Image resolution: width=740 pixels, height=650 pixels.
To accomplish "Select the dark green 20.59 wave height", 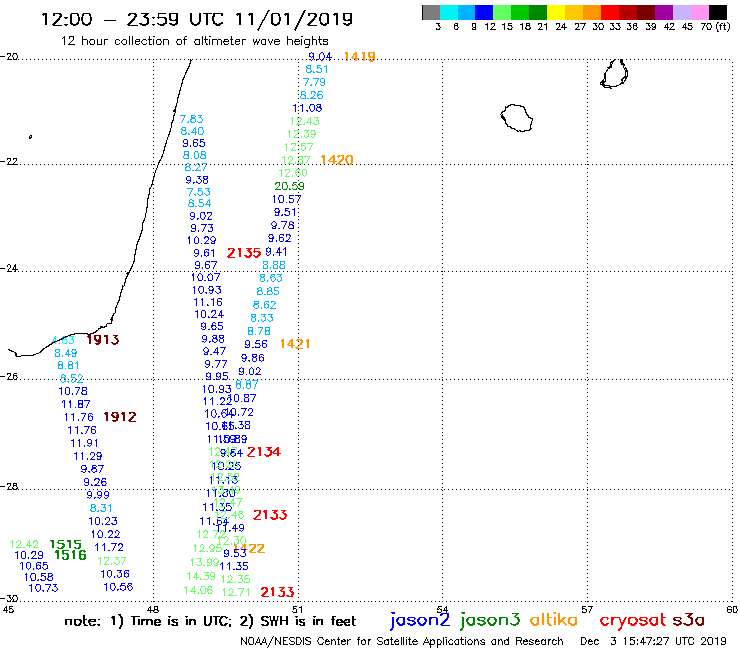I will point(289,186).
